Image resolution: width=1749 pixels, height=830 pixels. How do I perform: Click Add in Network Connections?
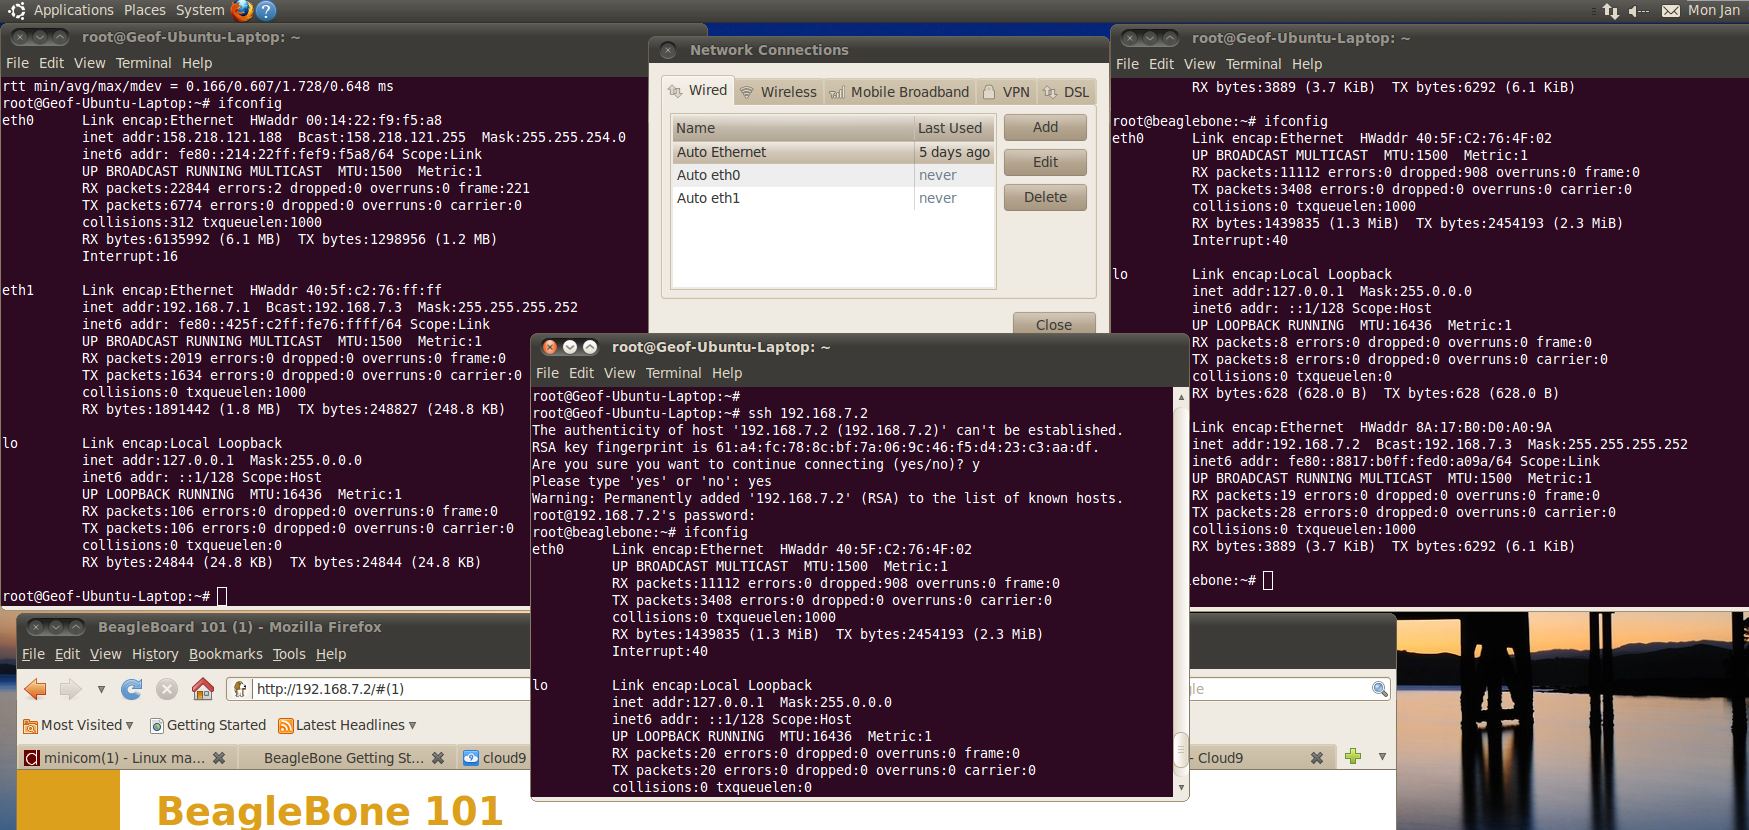coord(1045,127)
